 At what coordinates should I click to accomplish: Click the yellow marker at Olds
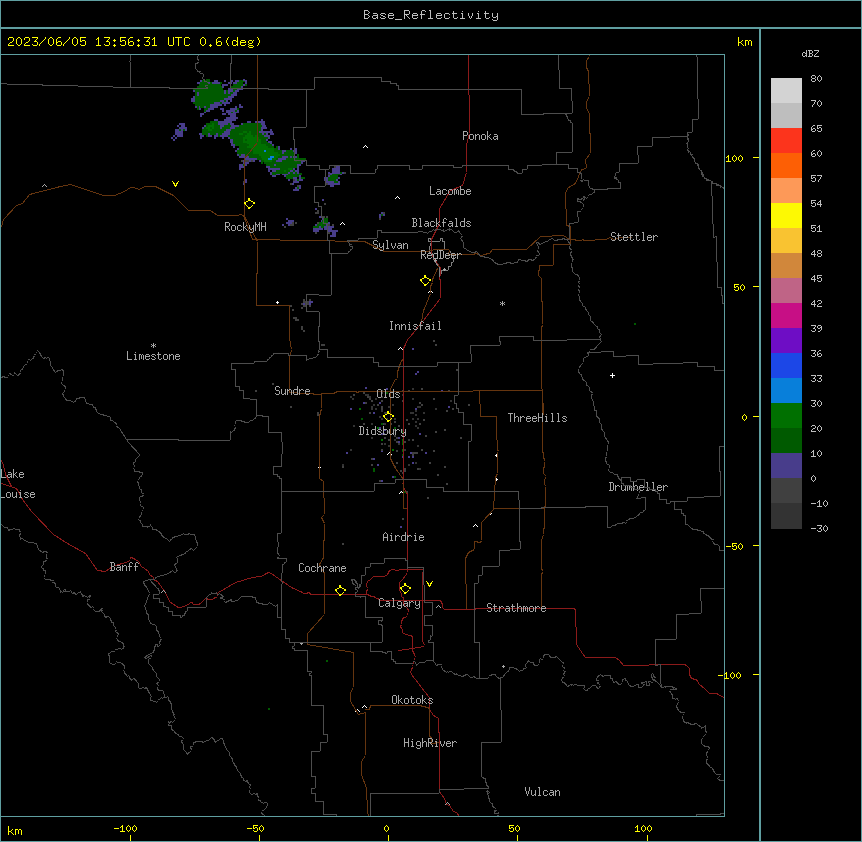(388, 417)
